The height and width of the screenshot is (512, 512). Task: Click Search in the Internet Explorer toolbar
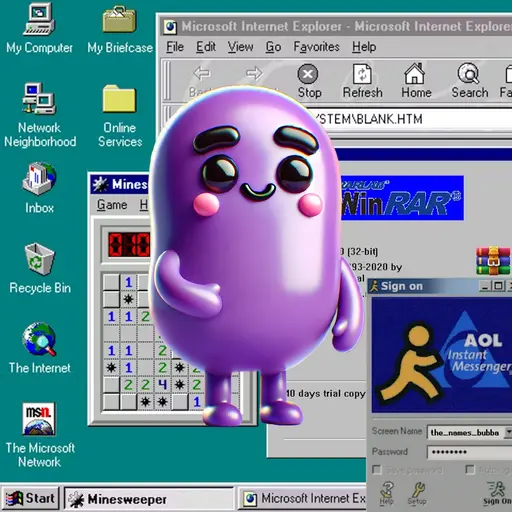pyautogui.click(x=469, y=81)
